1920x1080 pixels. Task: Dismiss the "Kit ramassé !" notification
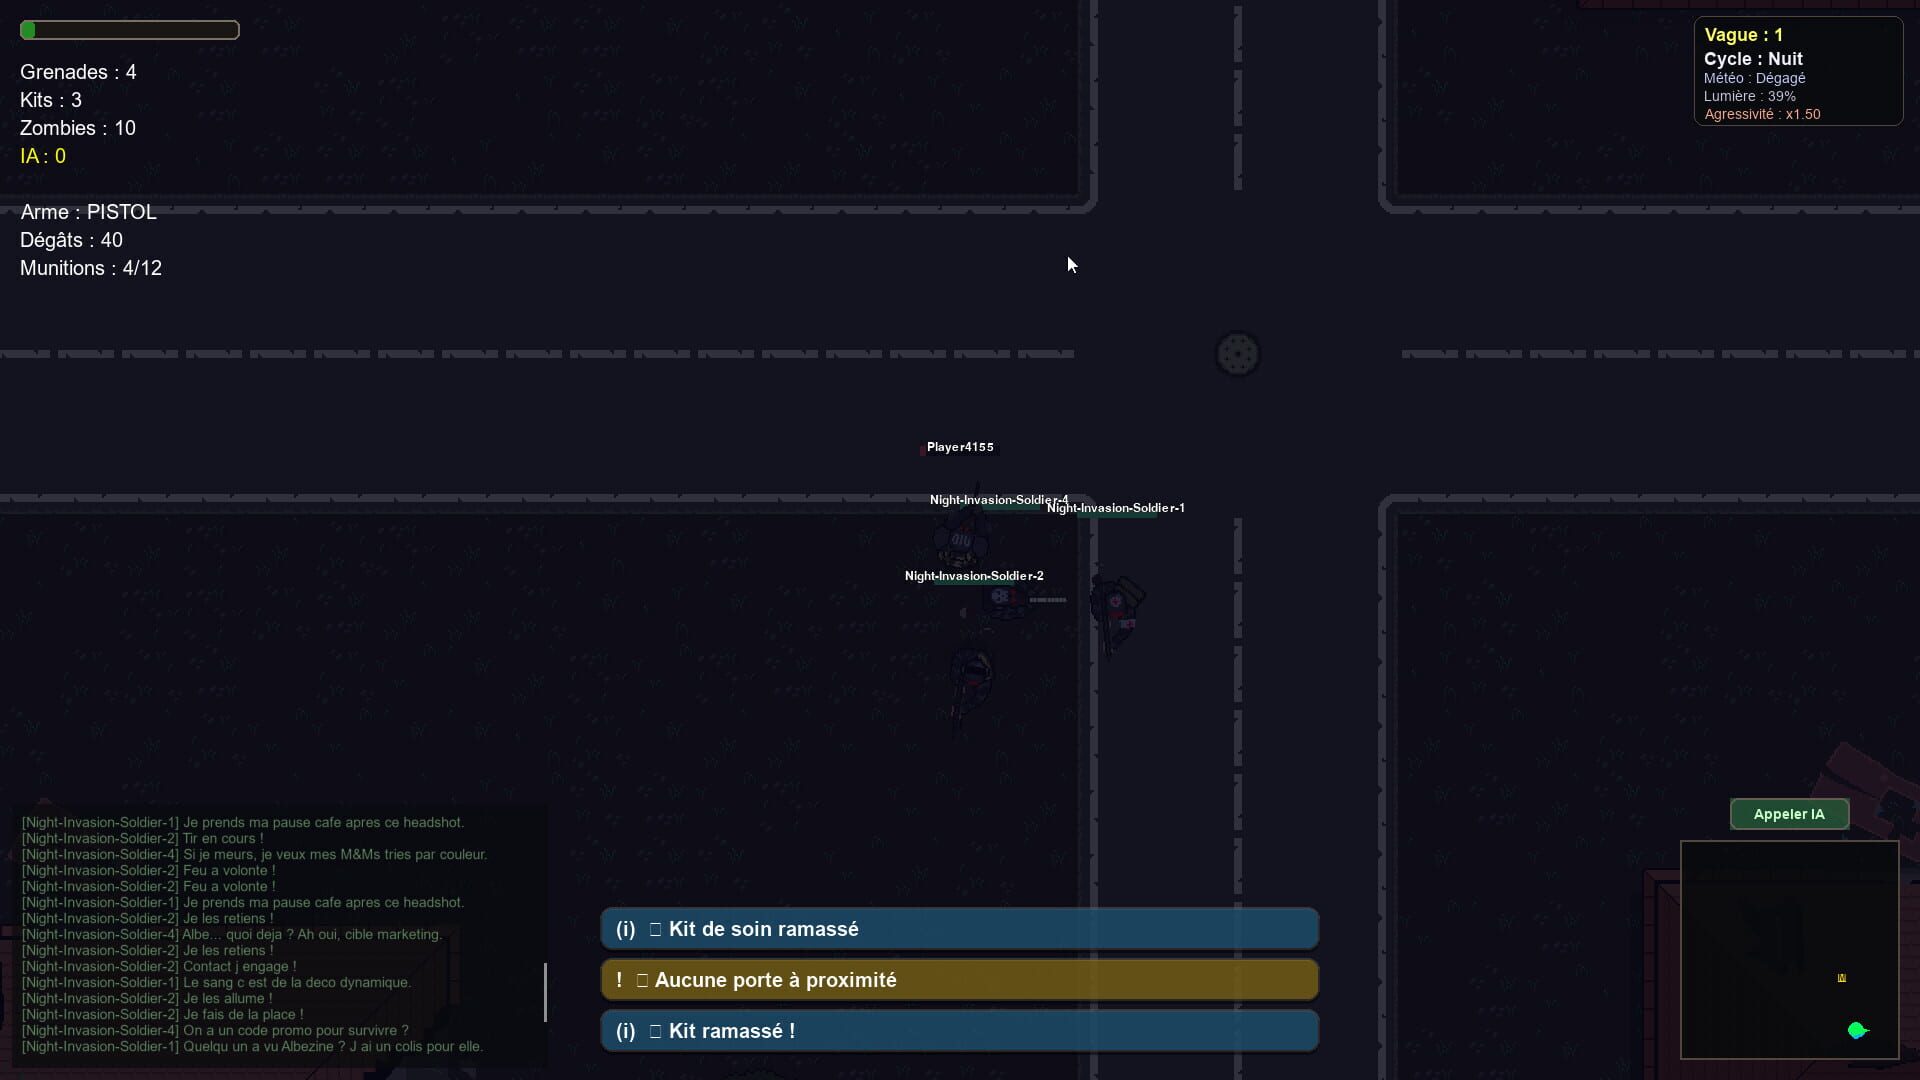coord(959,1030)
